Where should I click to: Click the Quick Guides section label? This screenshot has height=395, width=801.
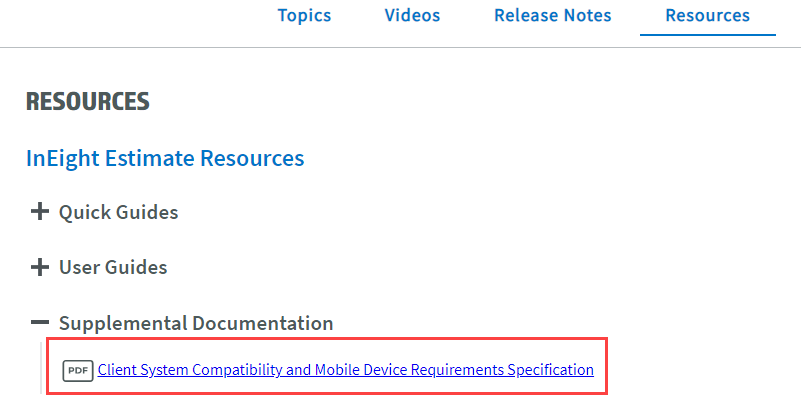(x=119, y=212)
